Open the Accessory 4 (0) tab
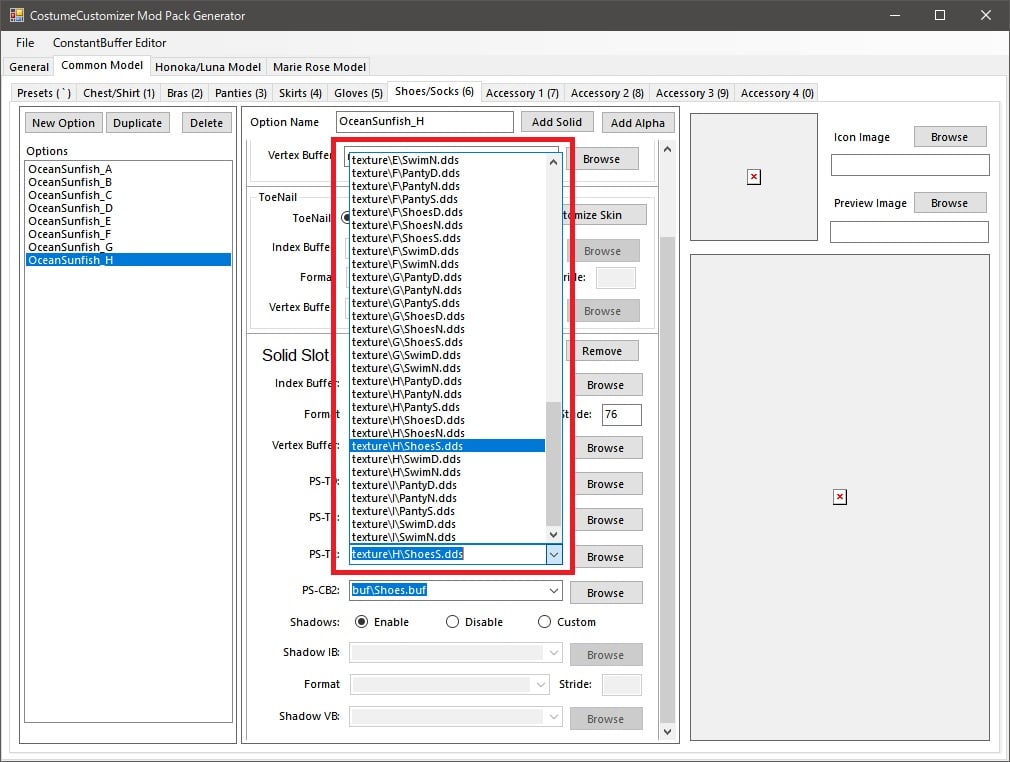1010x762 pixels. 777,93
